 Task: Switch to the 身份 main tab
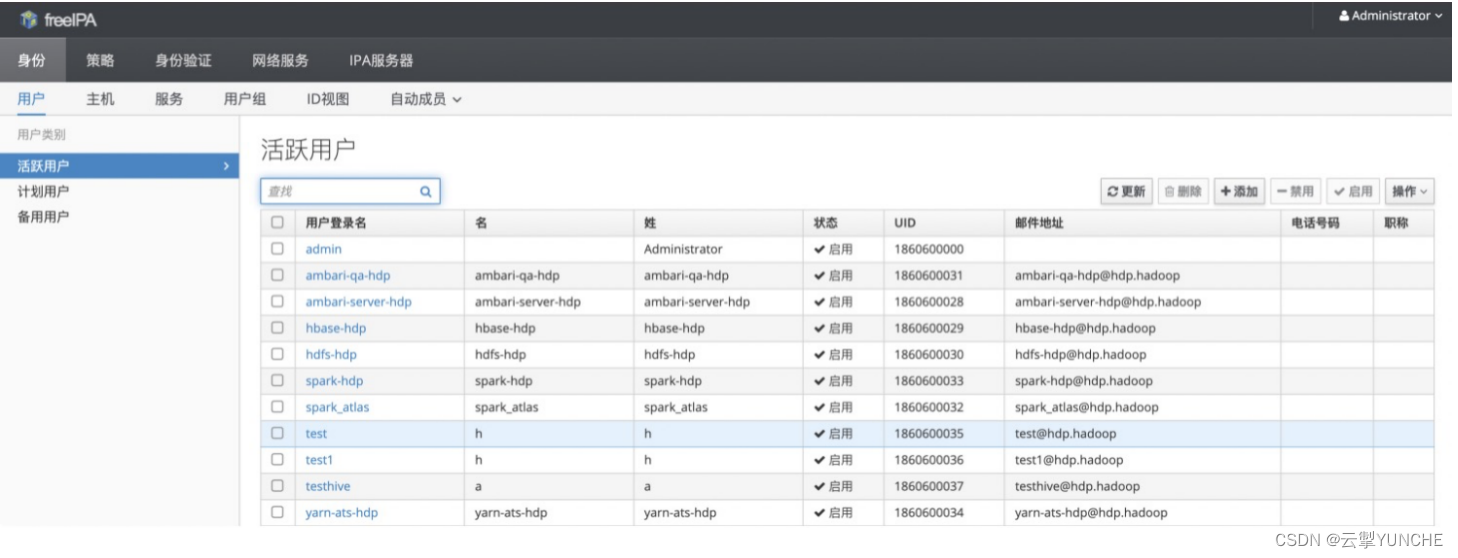[x=32, y=60]
